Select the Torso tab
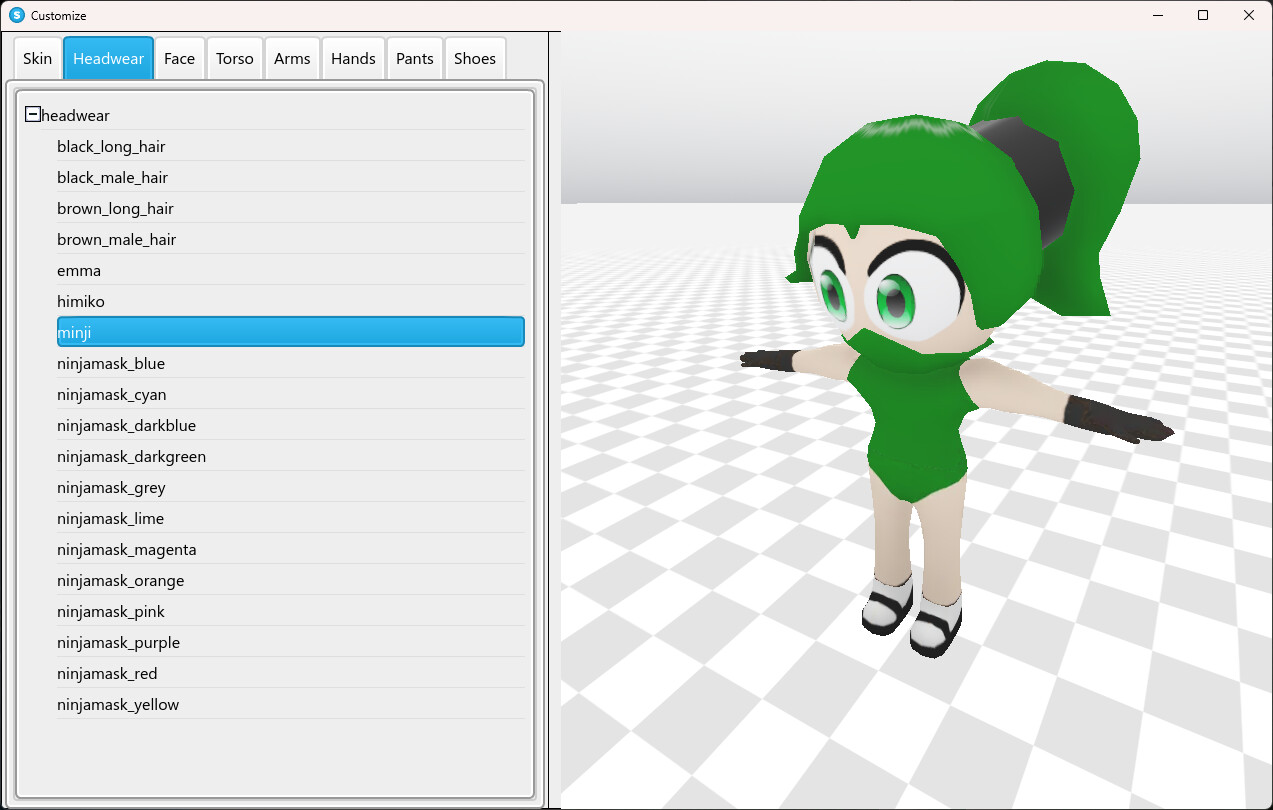 (234, 58)
